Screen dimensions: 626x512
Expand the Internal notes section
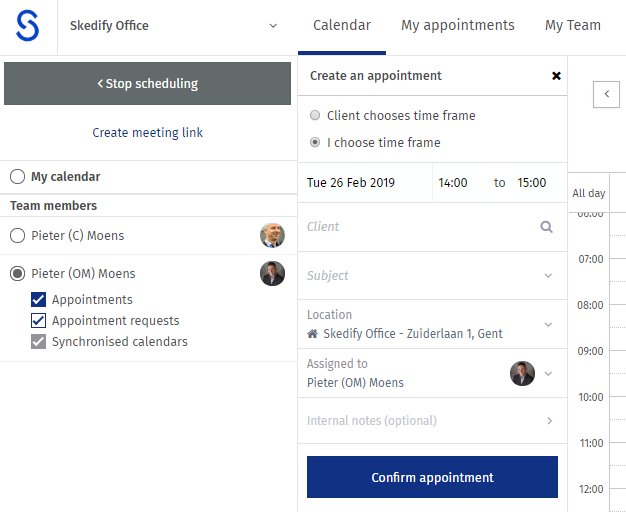(549, 421)
